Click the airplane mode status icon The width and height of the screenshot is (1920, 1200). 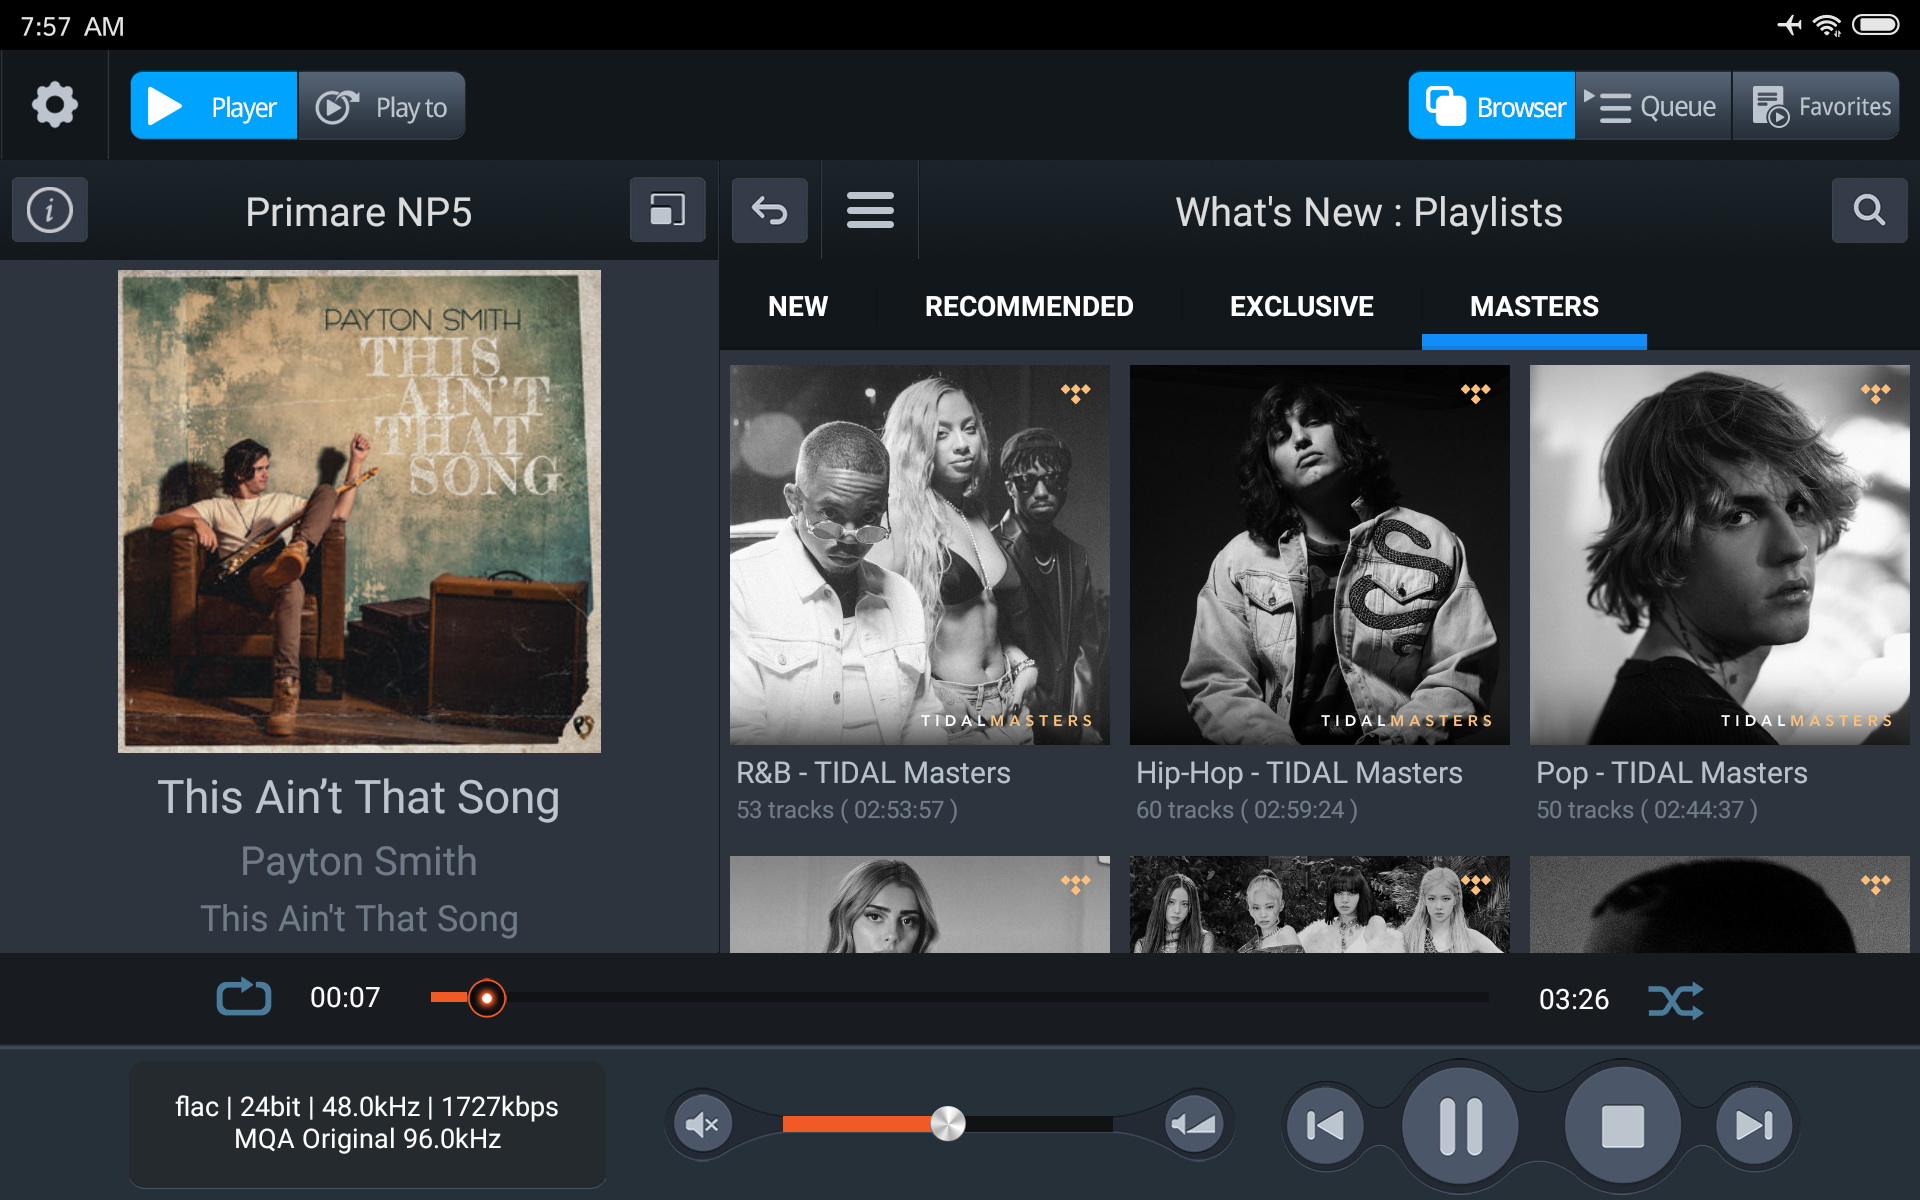(x=1790, y=25)
